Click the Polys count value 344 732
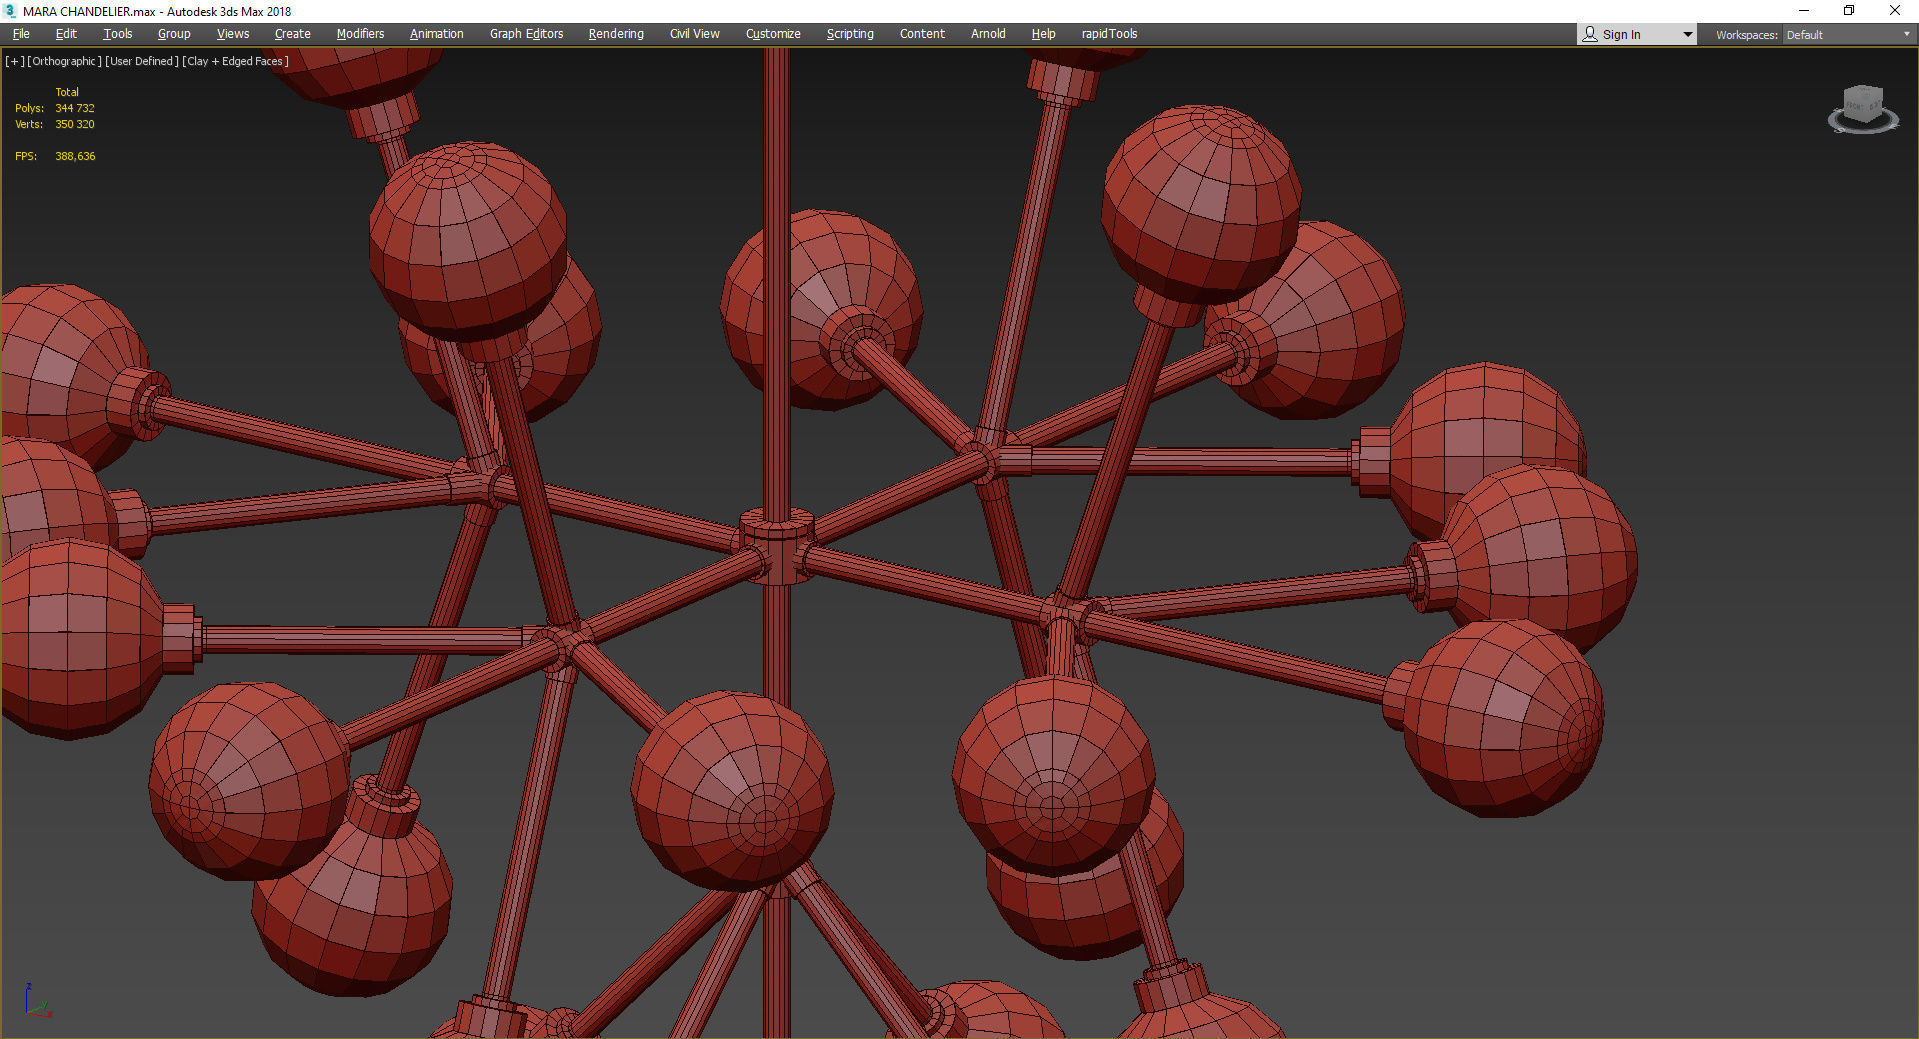1919x1039 pixels. click(75, 108)
